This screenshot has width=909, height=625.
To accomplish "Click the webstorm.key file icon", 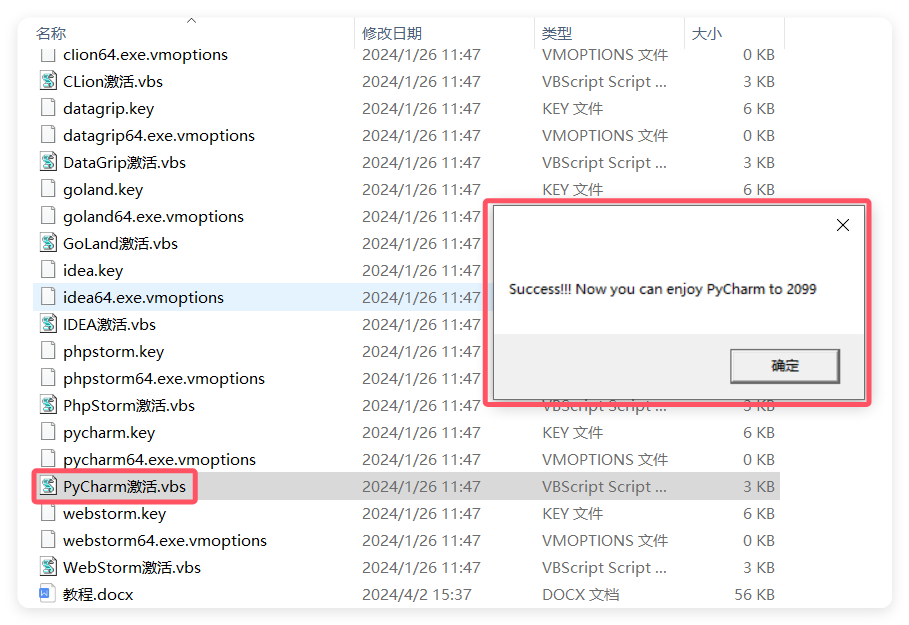I will [48, 513].
